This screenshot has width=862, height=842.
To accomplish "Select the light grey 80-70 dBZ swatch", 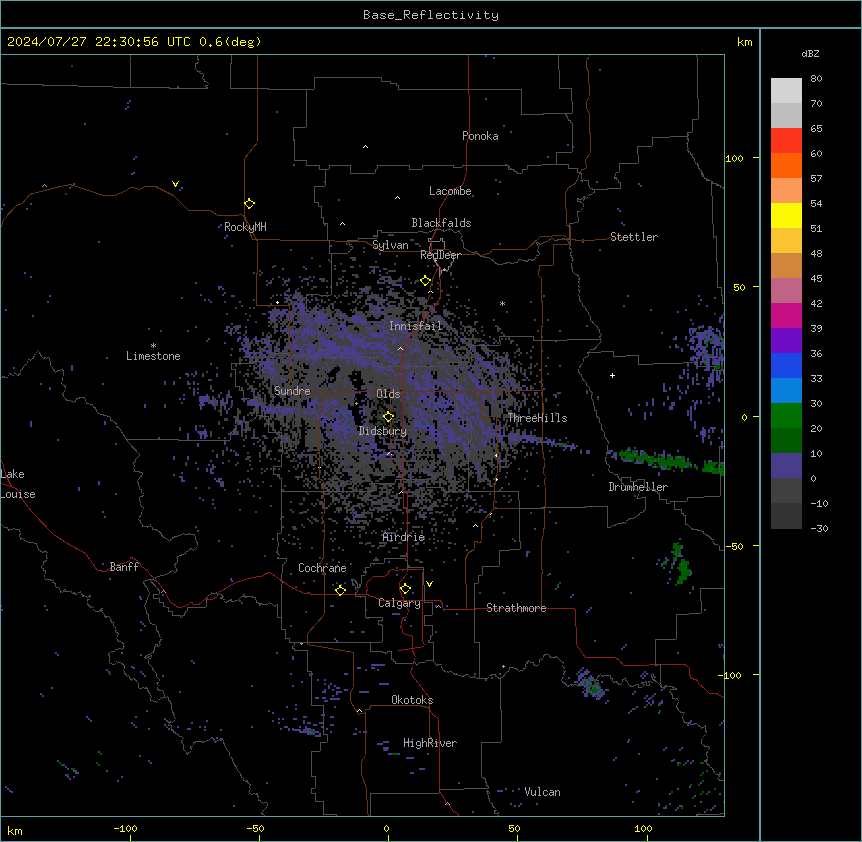I will click(x=786, y=91).
